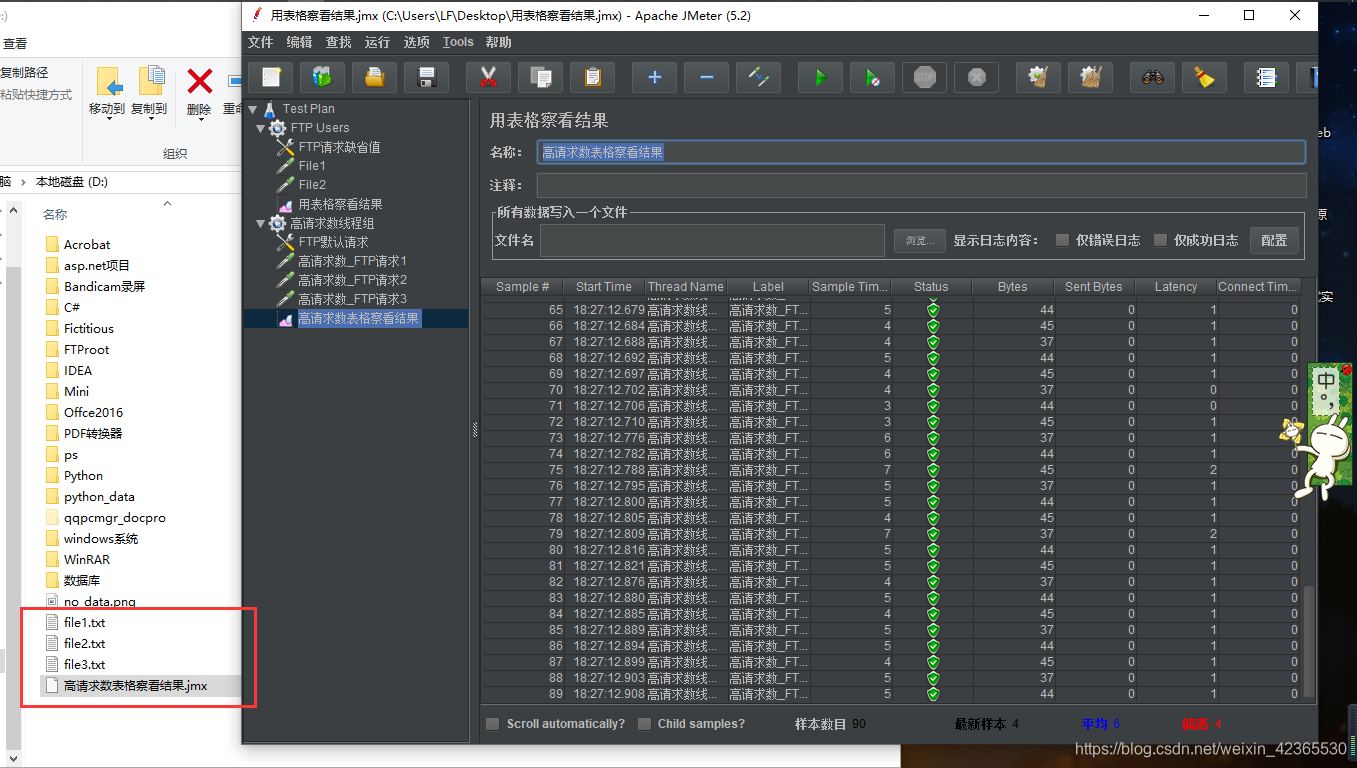This screenshot has height=768, width=1357.
Task: Select File2 sampler in the tree
Action: pyautogui.click(x=312, y=185)
